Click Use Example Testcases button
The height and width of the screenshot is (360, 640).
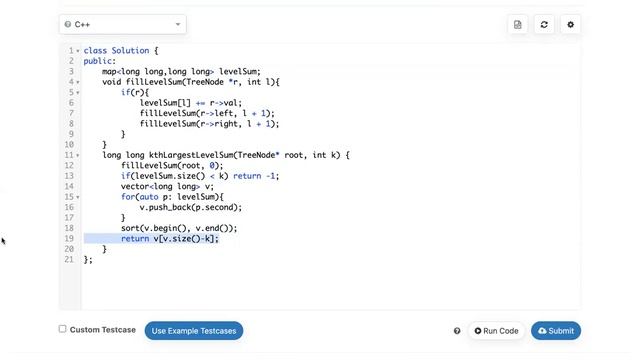coord(194,331)
